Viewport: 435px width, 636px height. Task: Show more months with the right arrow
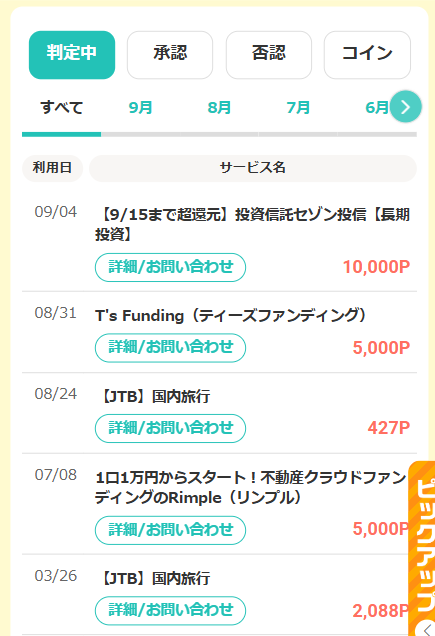tap(405, 107)
